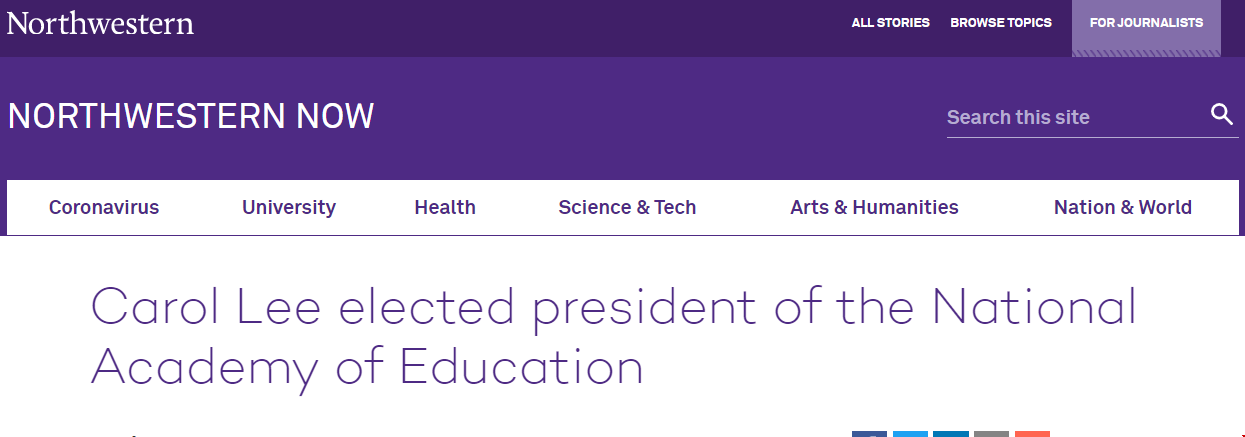The width and height of the screenshot is (1245, 437).
Task: Click the orange-red share button
Action: [1032, 434]
